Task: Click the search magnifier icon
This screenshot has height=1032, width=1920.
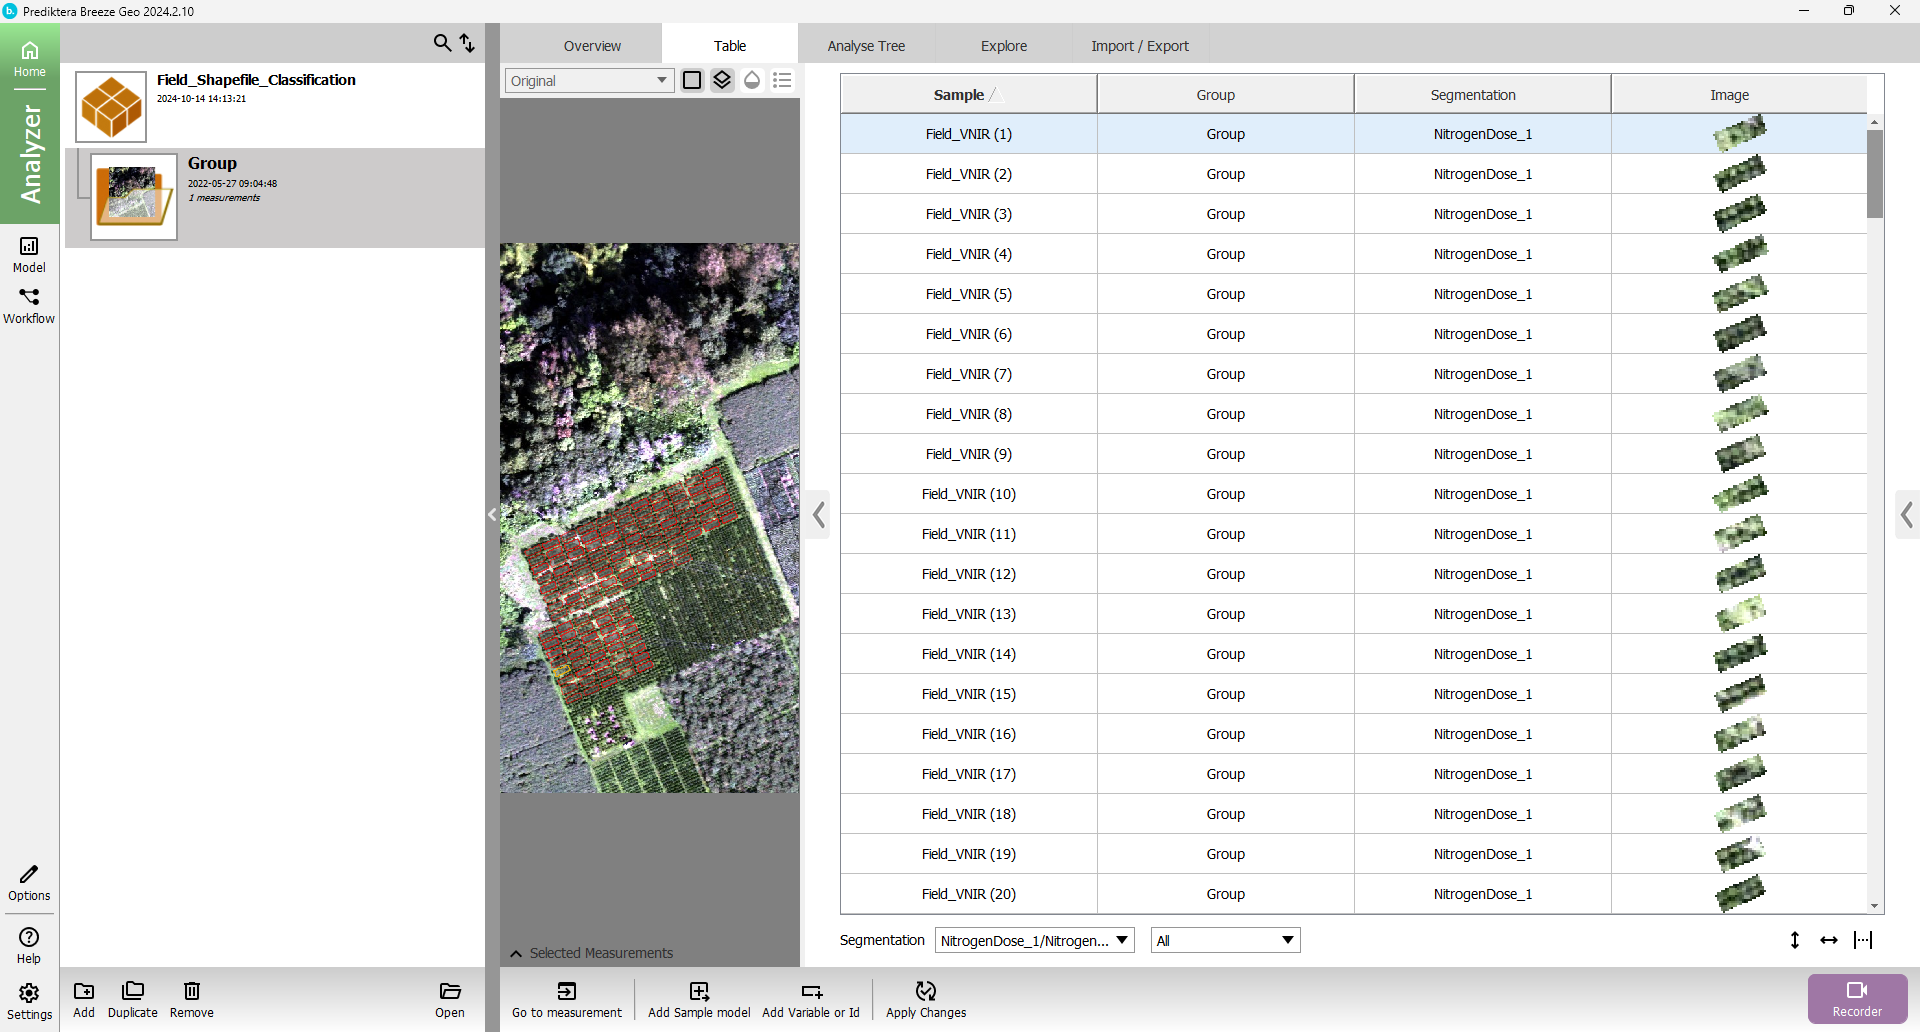Action: coord(442,43)
